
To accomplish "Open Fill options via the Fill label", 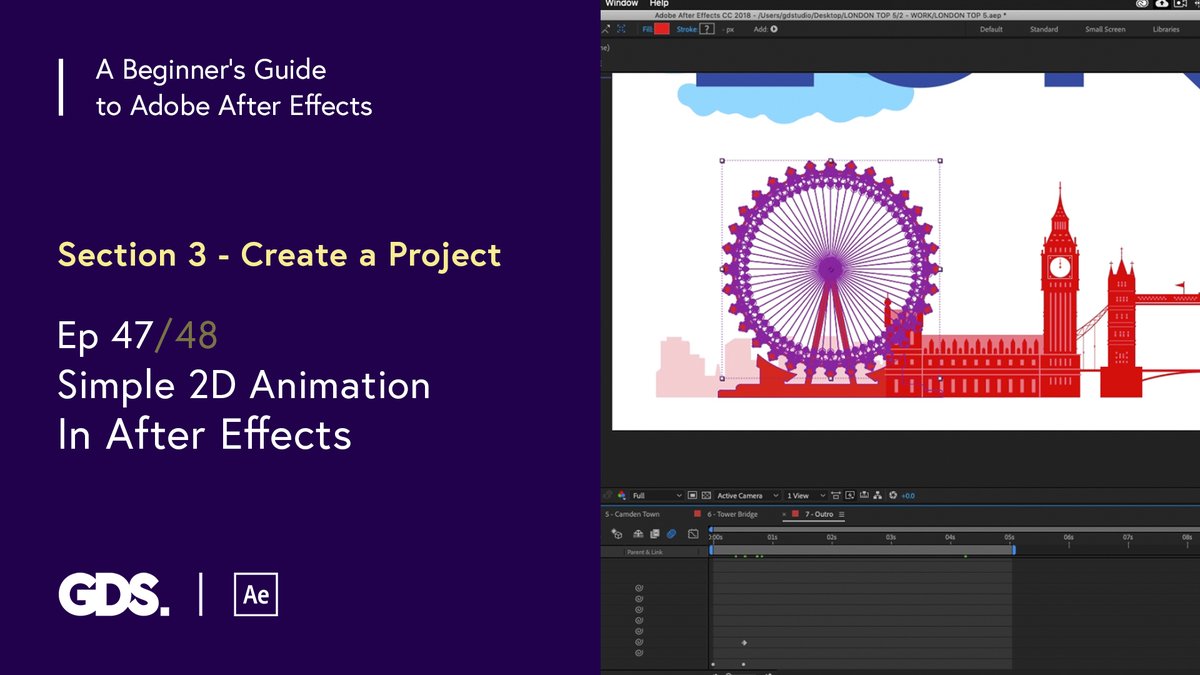I will click(647, 29).
